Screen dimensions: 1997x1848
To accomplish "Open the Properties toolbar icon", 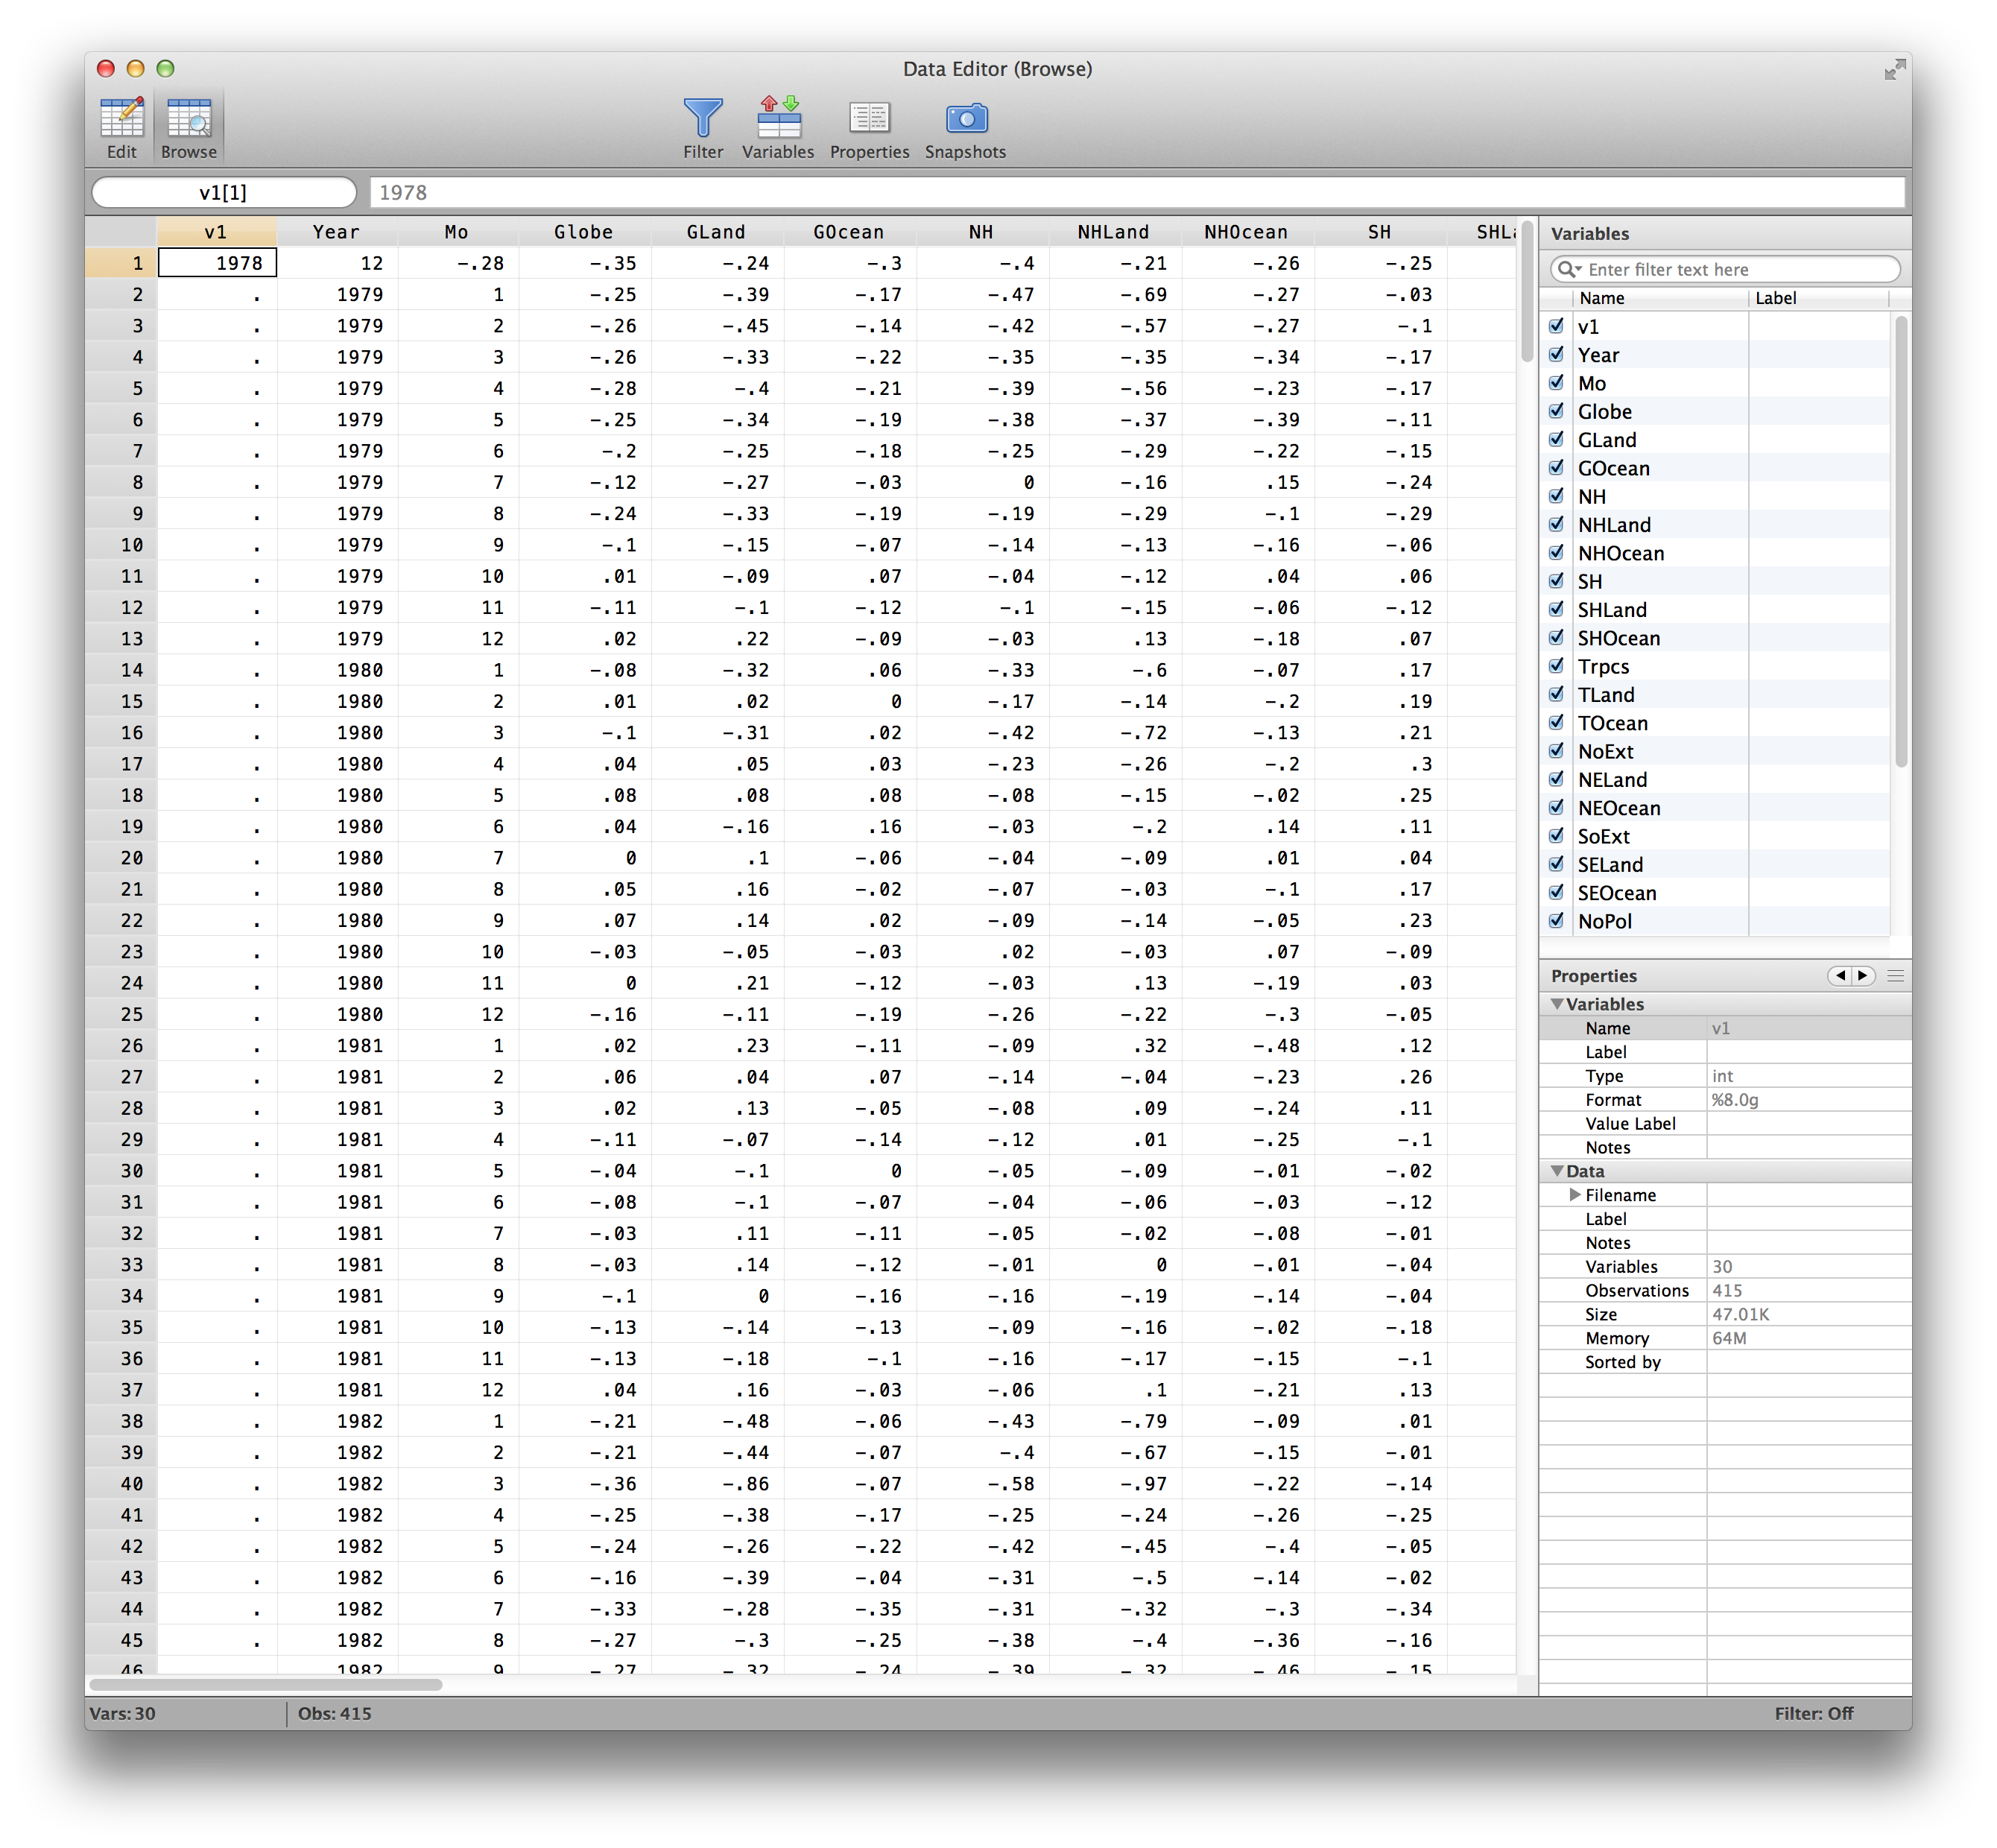I will click(868, 118).
